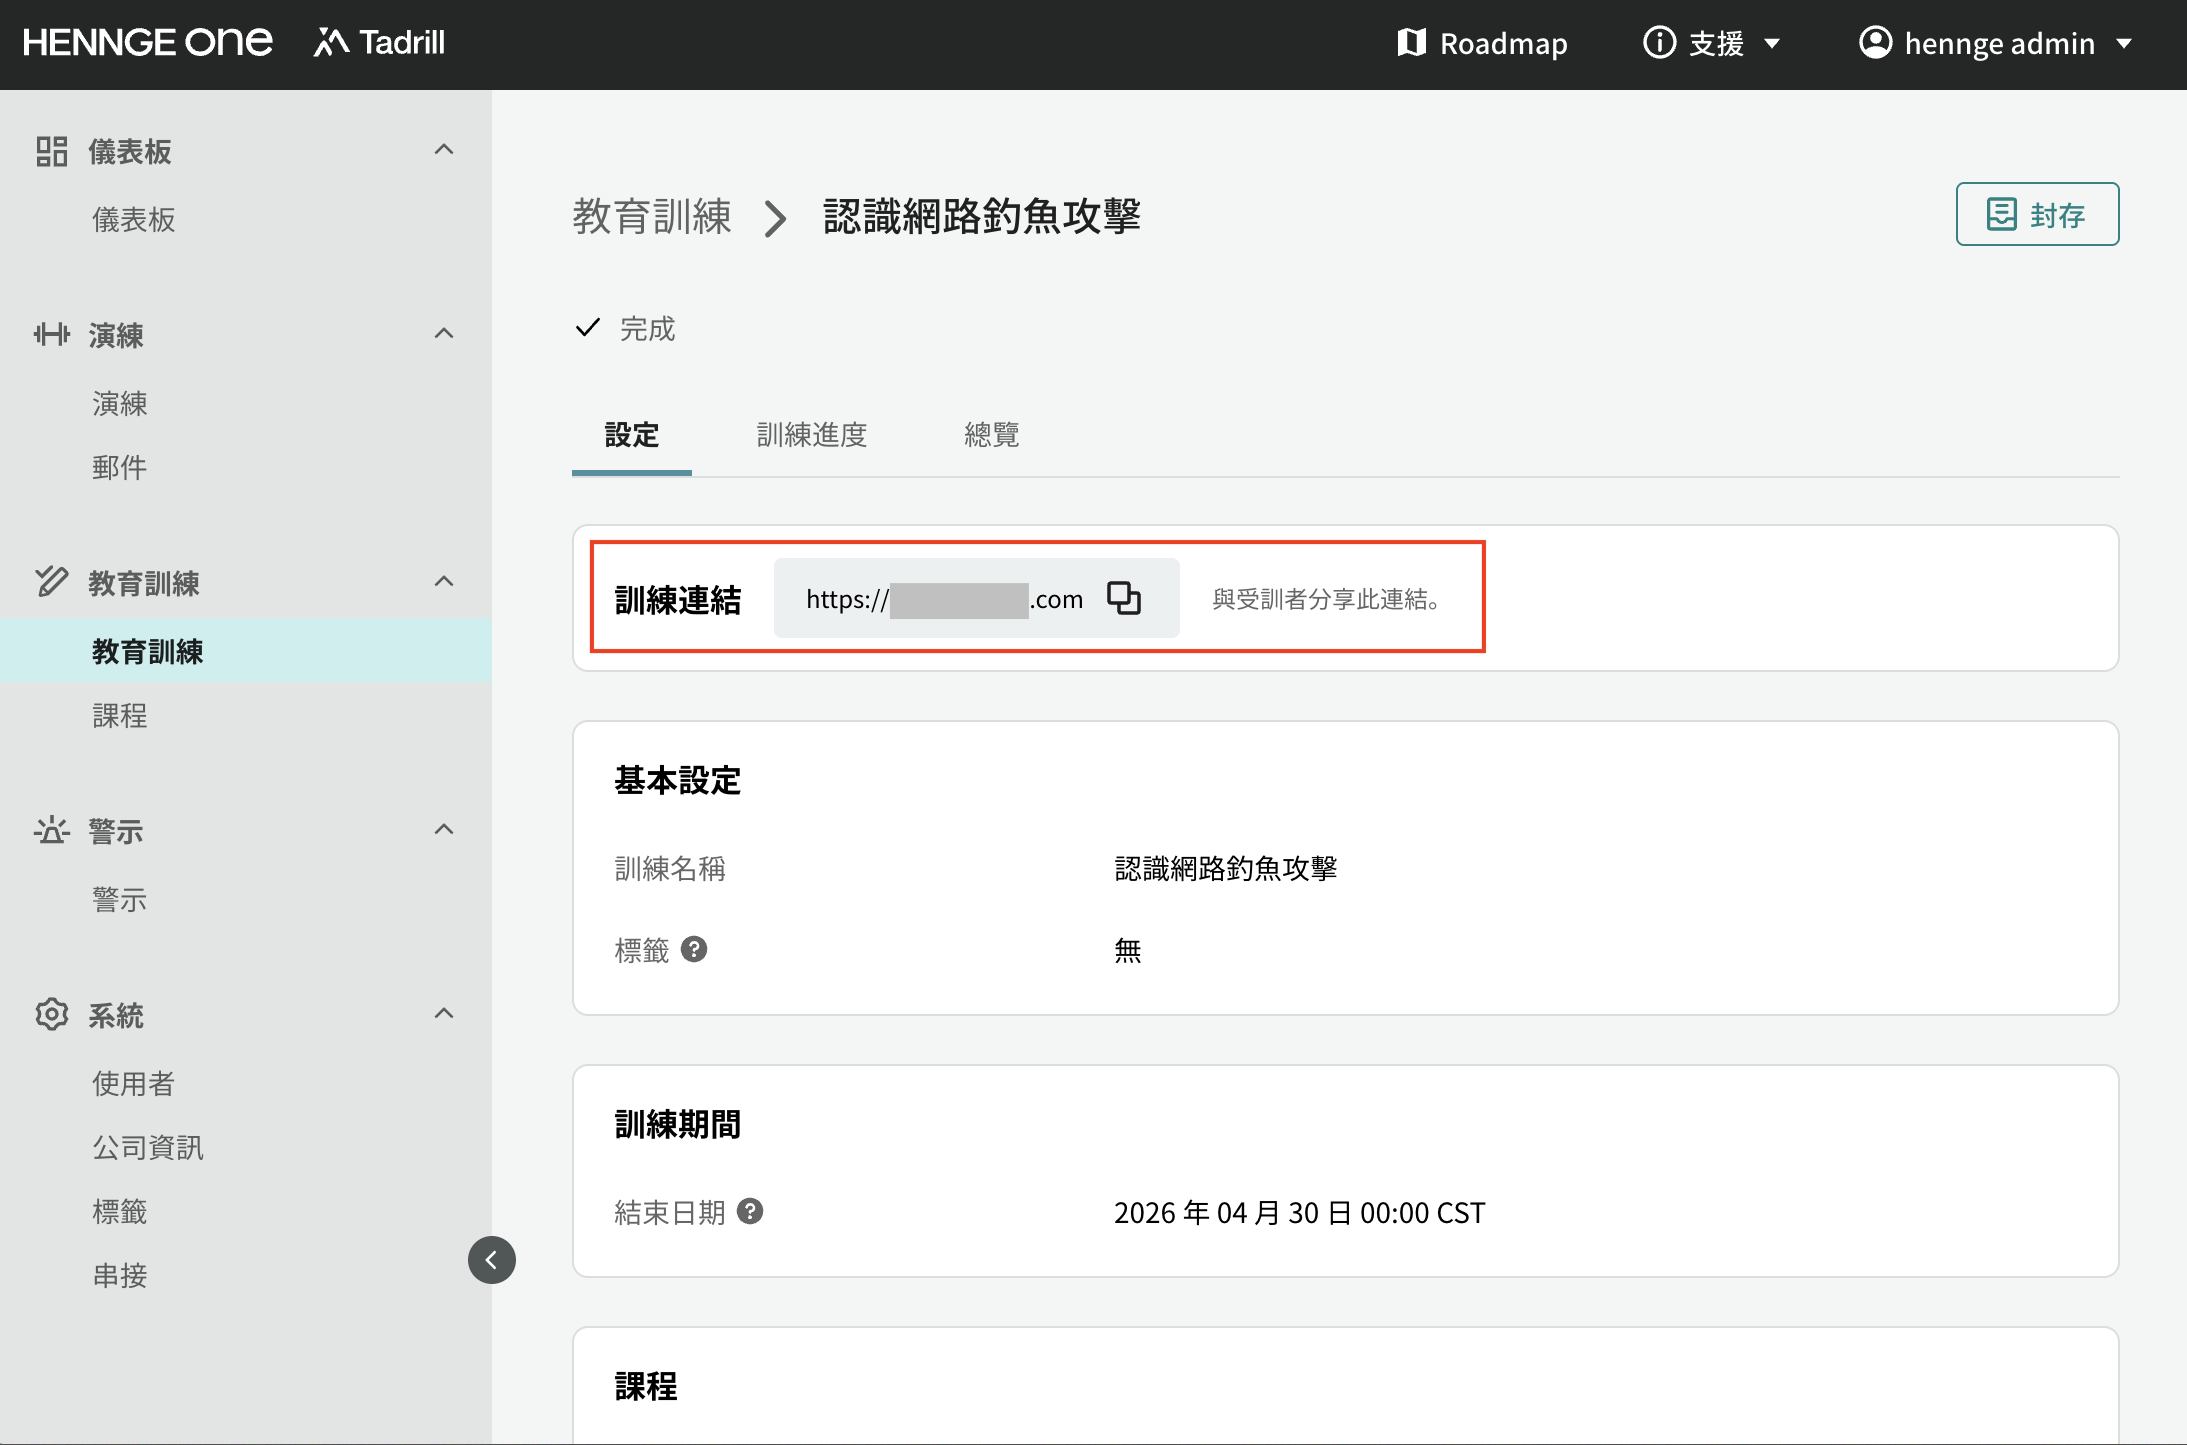This screenshot has width=2187, height=1445.
Task: Click the training link URL field
Action: [976, 598]
